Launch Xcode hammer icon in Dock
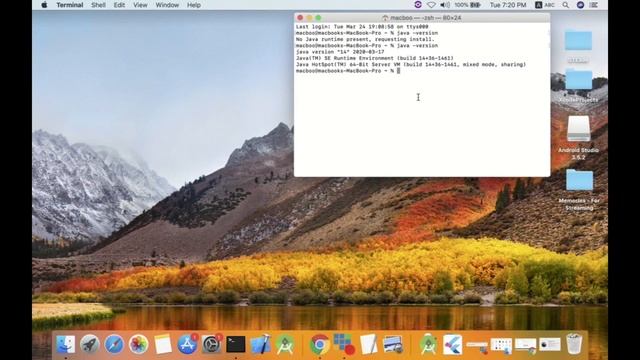This screenshot has height=360, width=640. 260,344
